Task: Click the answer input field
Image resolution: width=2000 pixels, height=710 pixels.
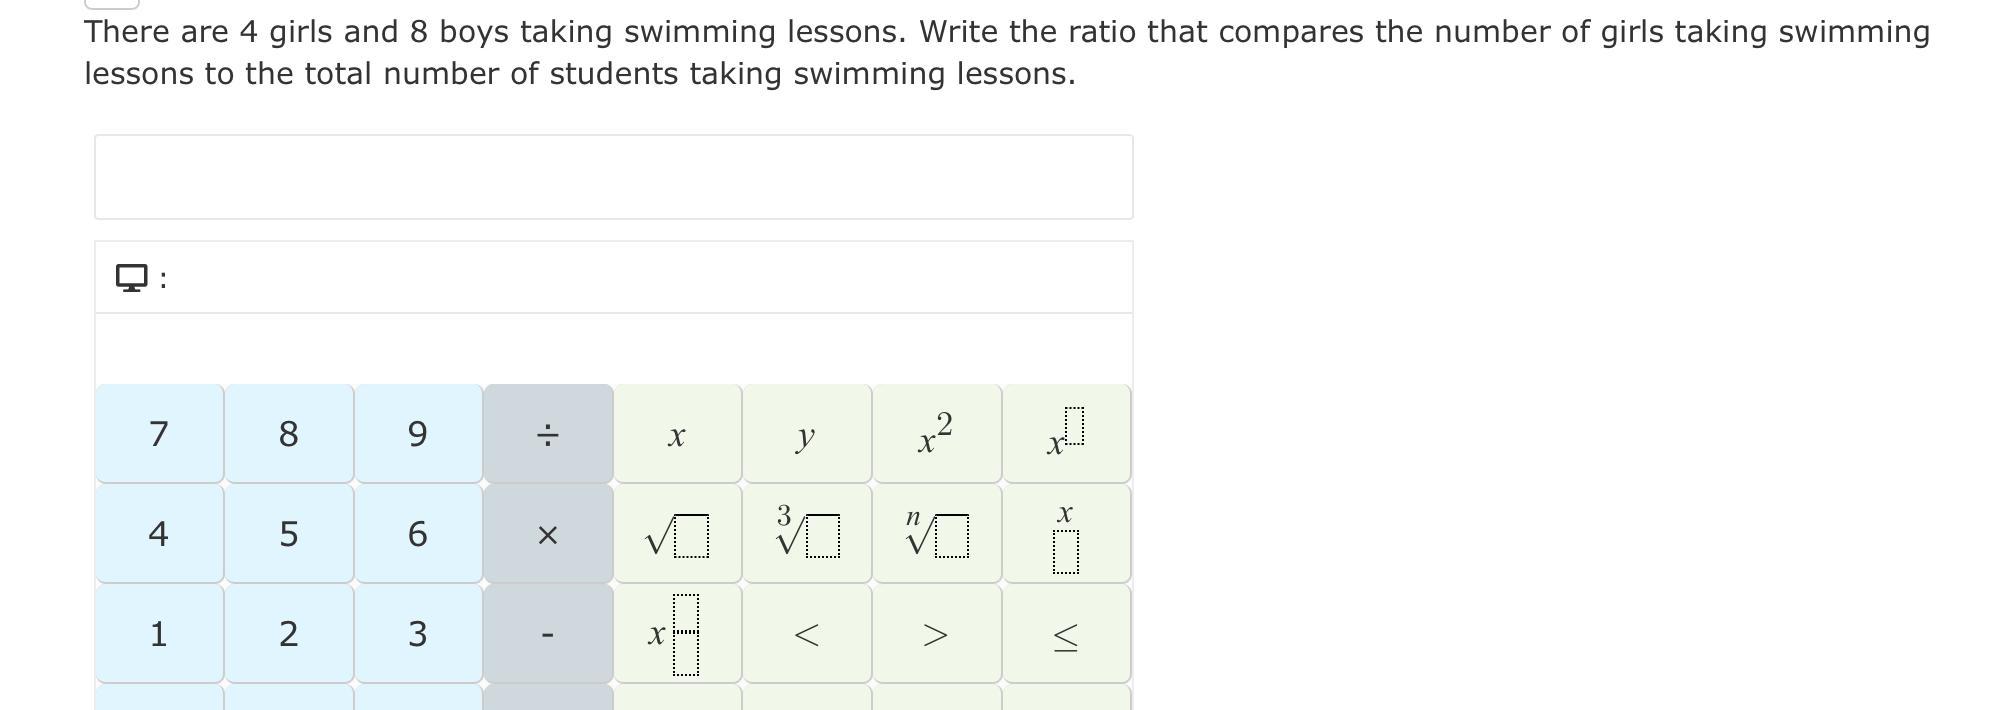Action: [x=613, y=177]
